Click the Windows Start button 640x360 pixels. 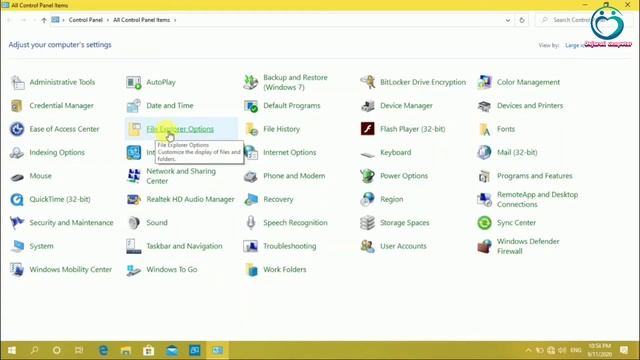[12, 350]
